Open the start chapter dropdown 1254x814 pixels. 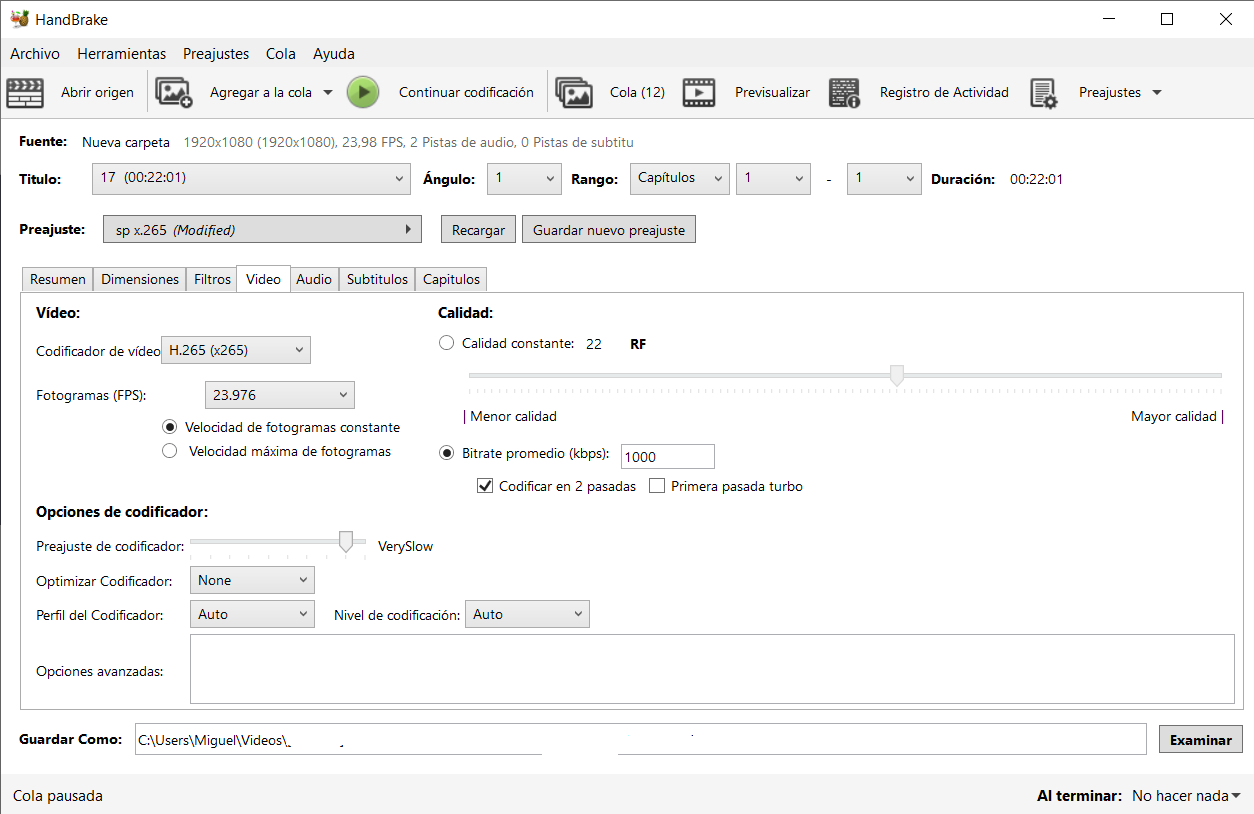point(773,179)
